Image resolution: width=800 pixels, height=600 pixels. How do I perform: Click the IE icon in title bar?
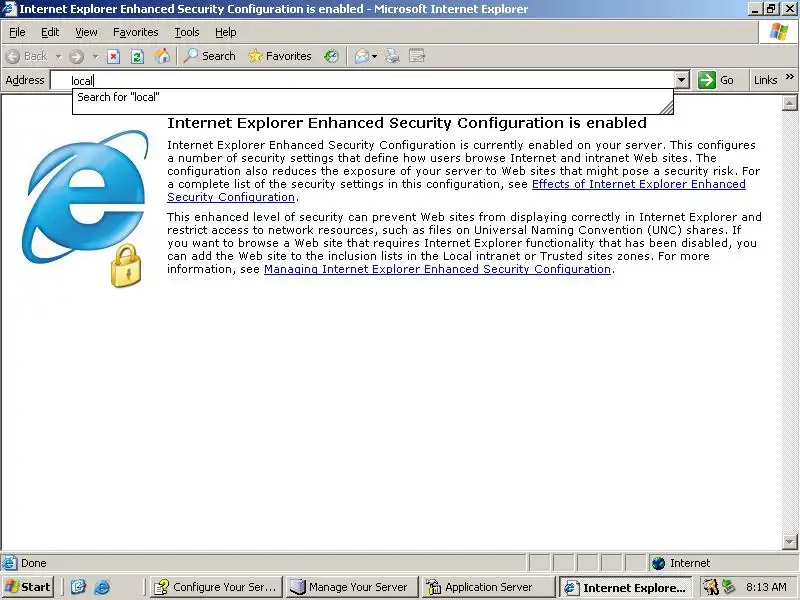9,9
